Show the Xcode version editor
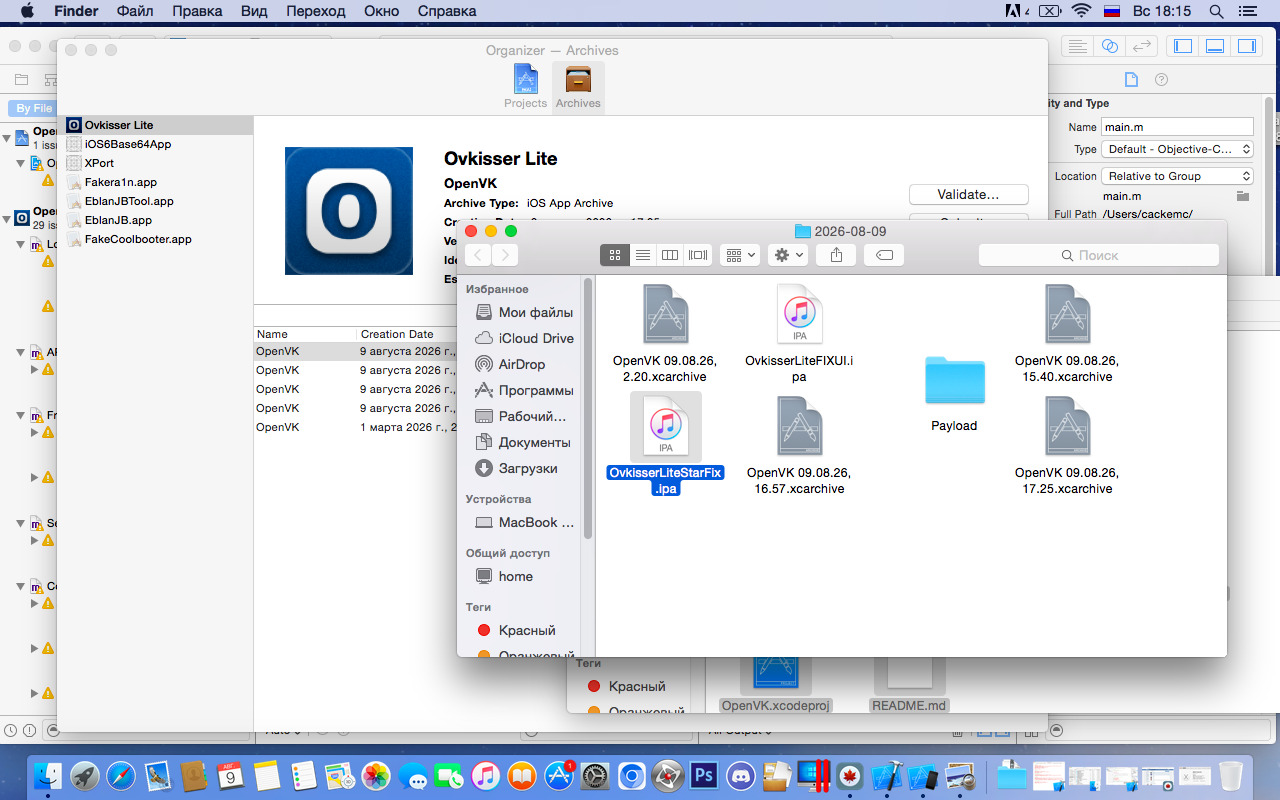The width and height of the screenshot is (1280, 800). 1142,47
